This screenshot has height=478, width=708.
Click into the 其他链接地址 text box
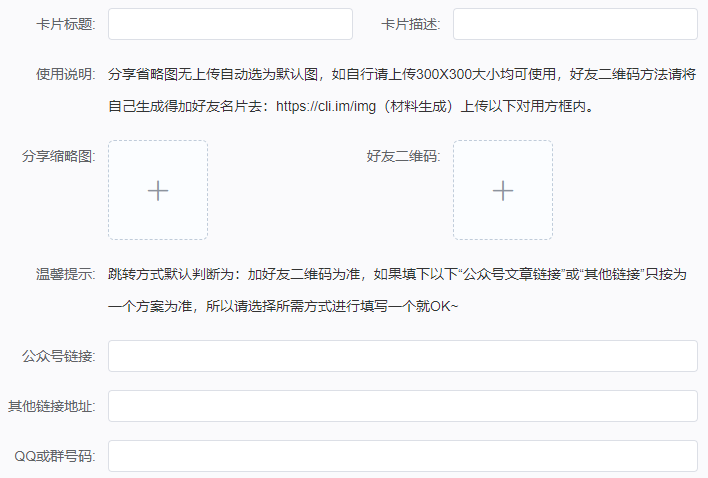pos(402,406)
